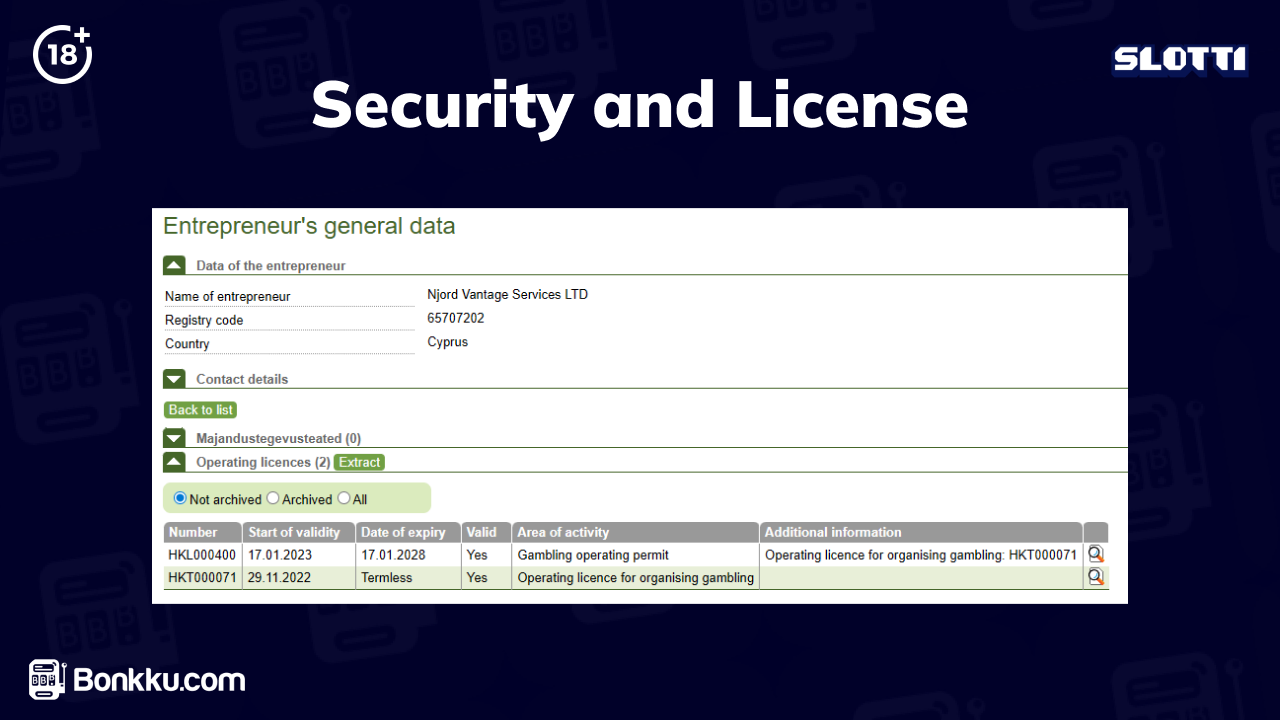Sort by Date of expiry column header
This screenshot has width=1280, height=720.
408,532
